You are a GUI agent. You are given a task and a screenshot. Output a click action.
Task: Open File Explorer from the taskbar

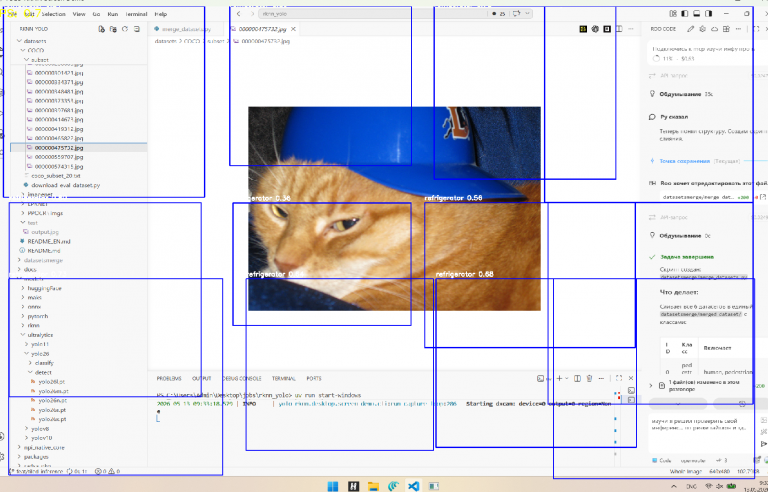click(373, 486)
